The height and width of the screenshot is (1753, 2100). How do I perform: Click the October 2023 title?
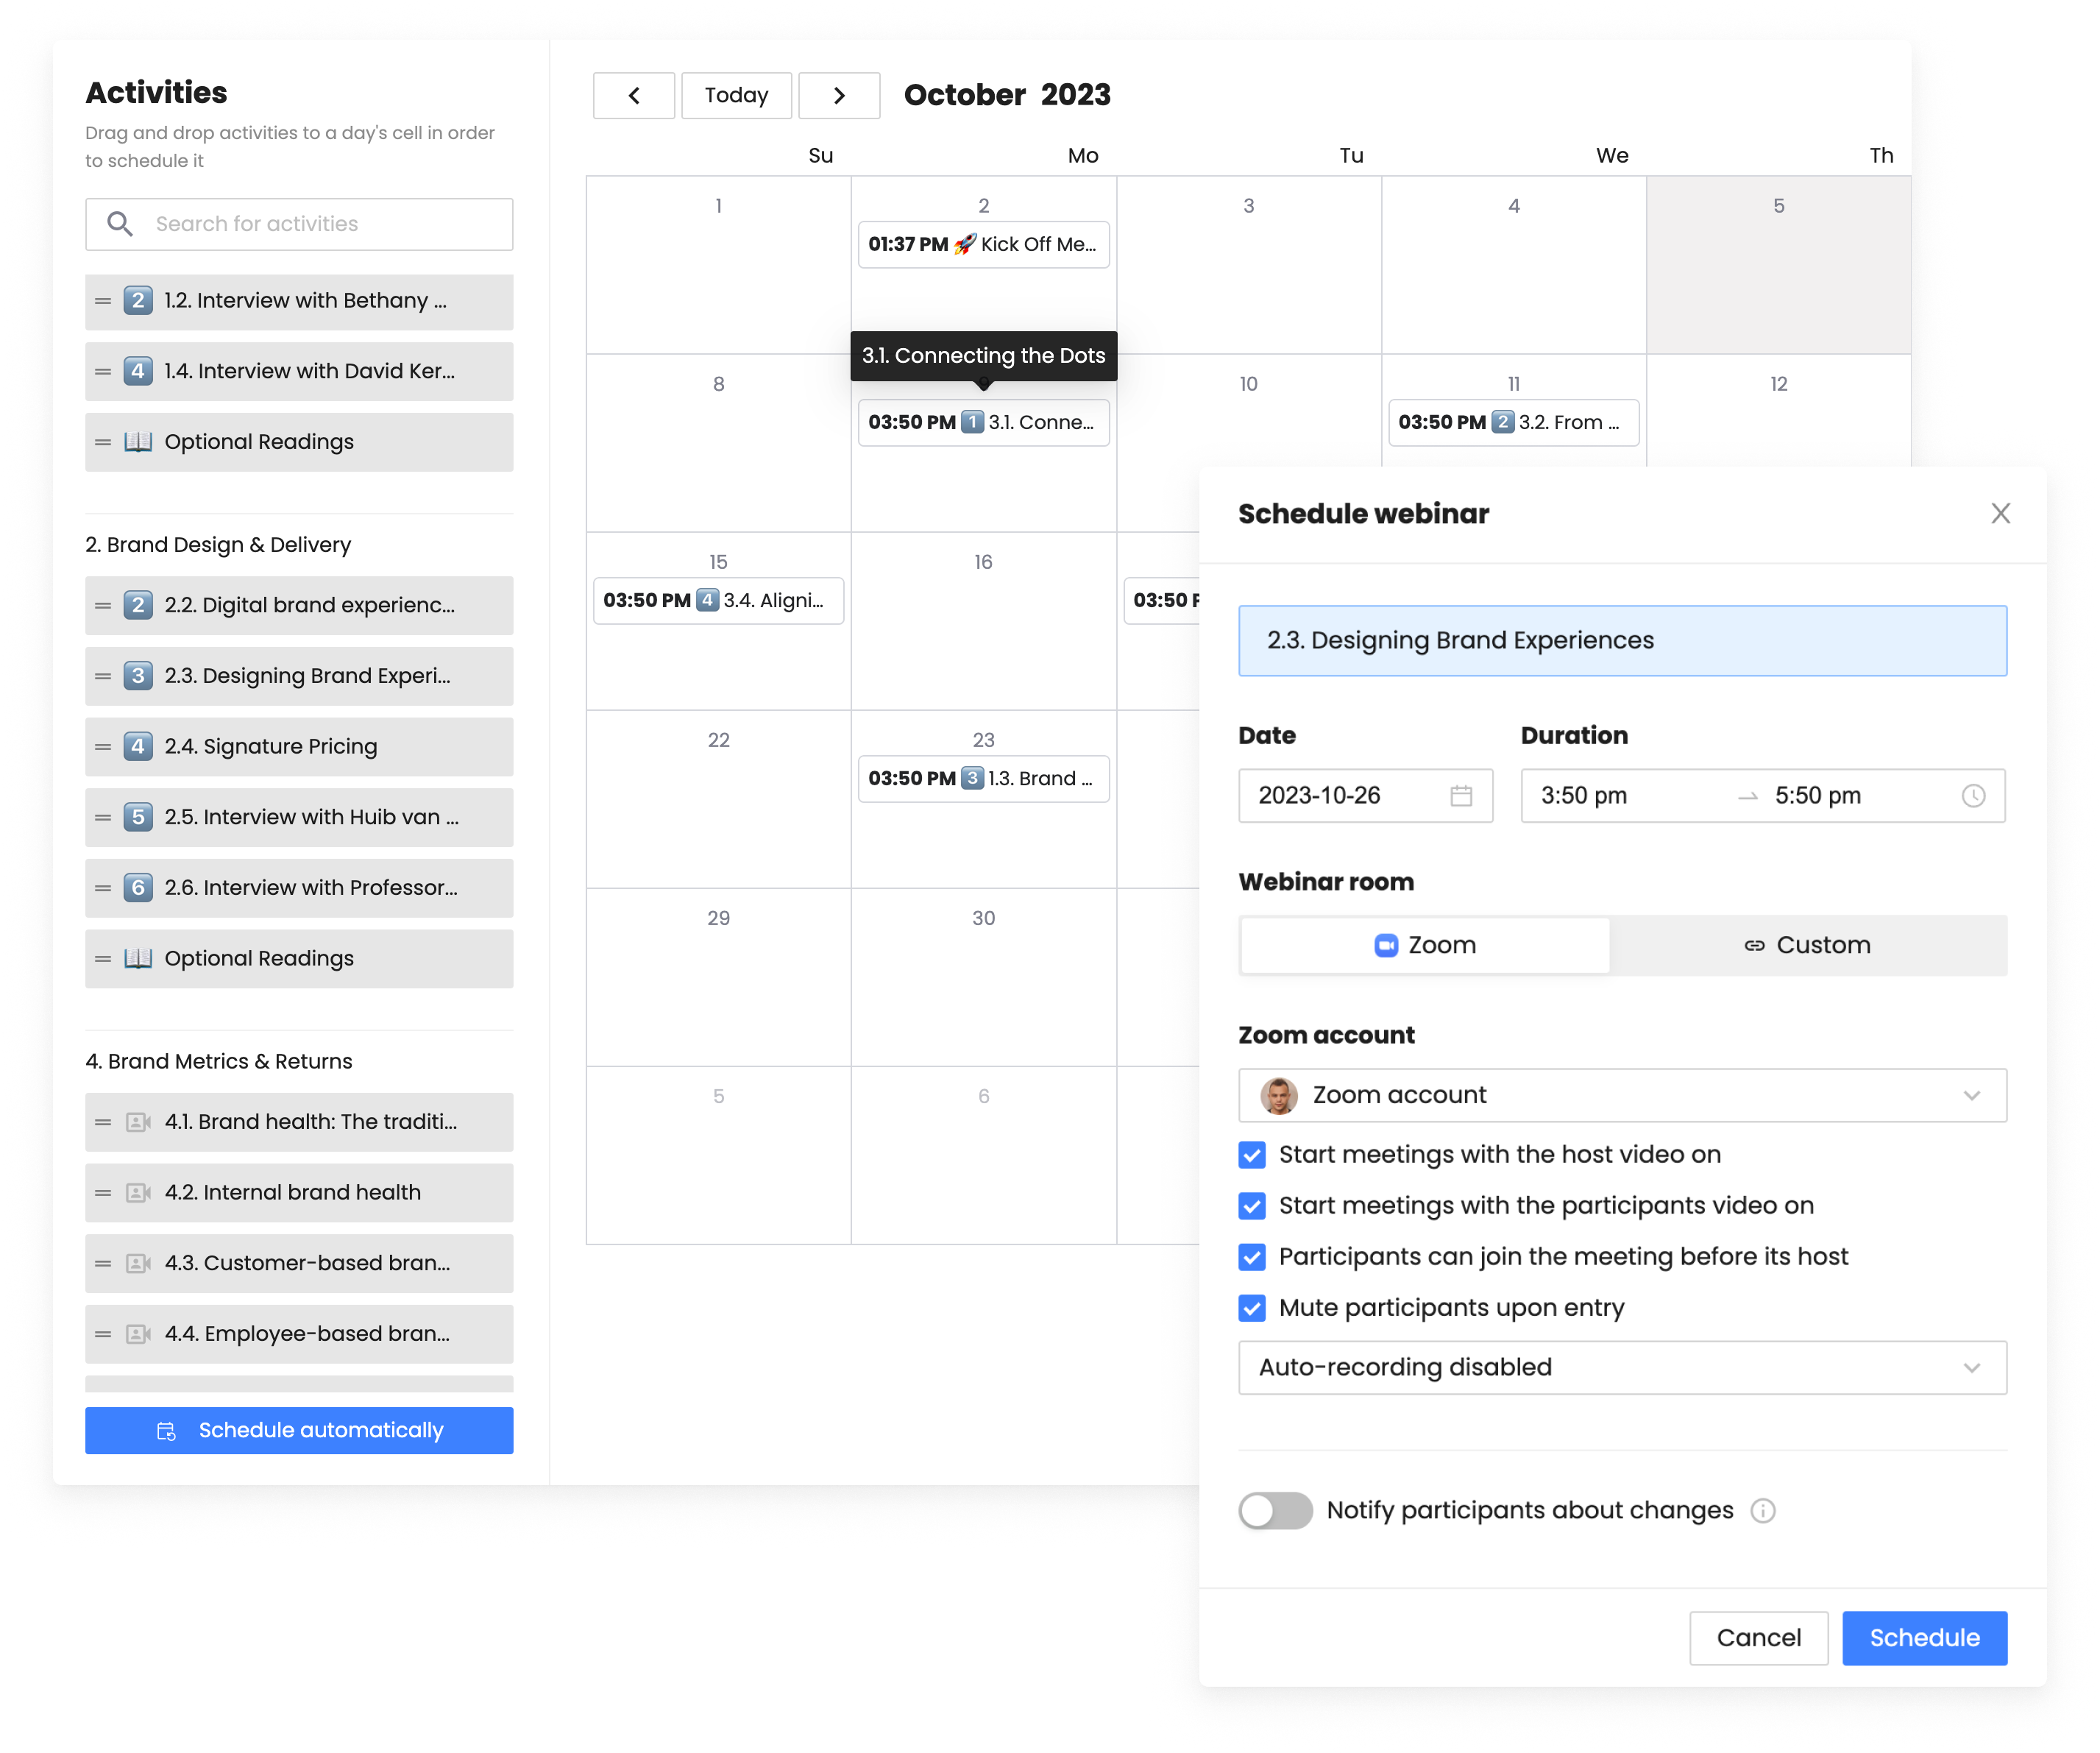click(x=1007, y=95)
